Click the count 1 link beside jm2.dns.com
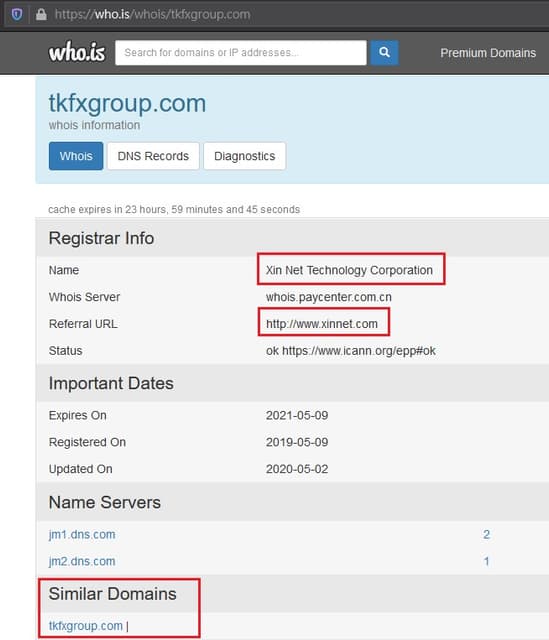549x640 pixels. point(487,561)
